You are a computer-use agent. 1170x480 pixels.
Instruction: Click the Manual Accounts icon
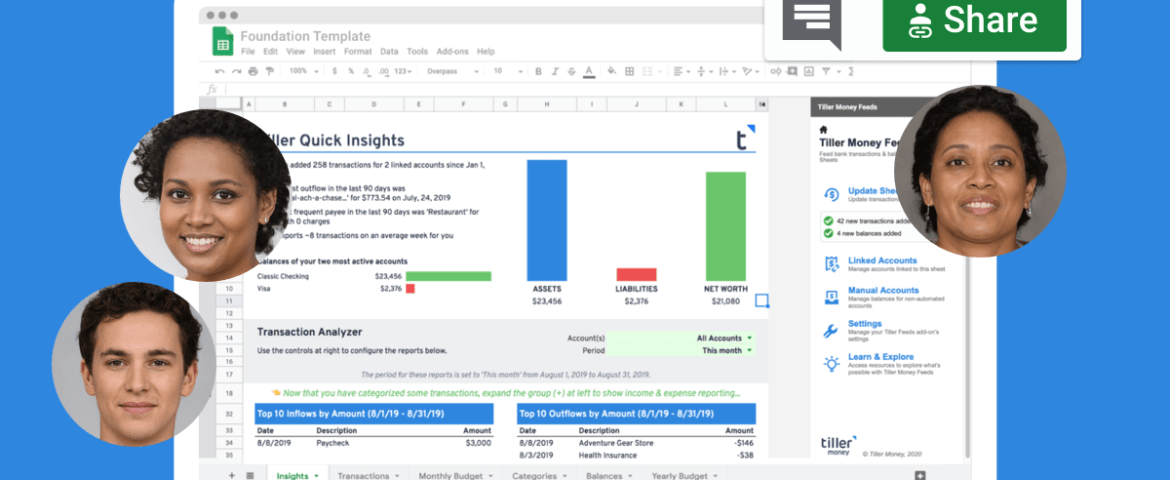point(831,296)
